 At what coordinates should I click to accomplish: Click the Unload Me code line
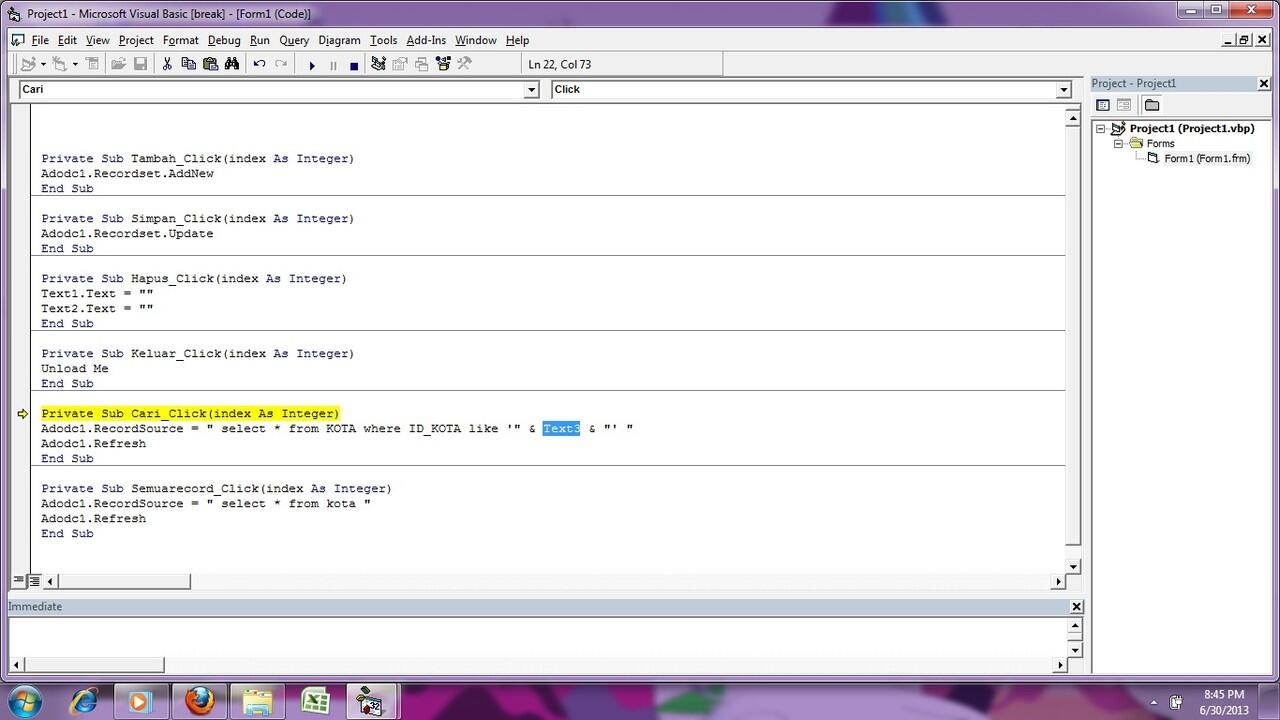pos(75,369)
